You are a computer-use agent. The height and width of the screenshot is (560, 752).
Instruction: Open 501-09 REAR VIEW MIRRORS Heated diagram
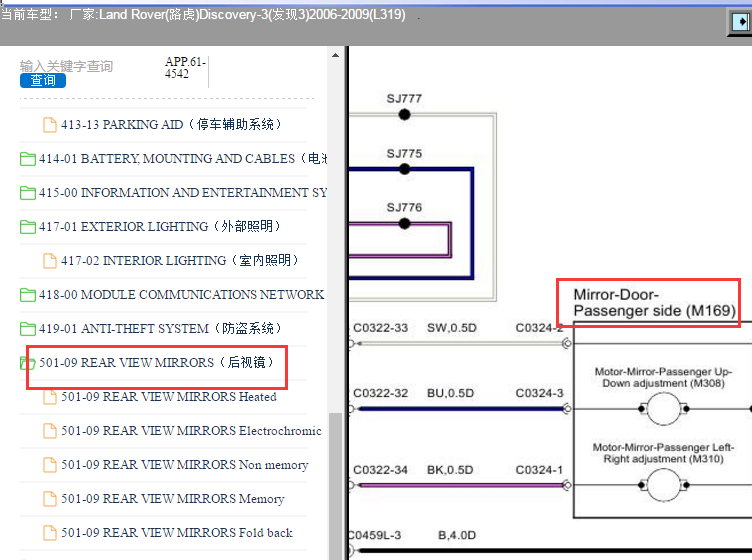(x=169, y=397)
